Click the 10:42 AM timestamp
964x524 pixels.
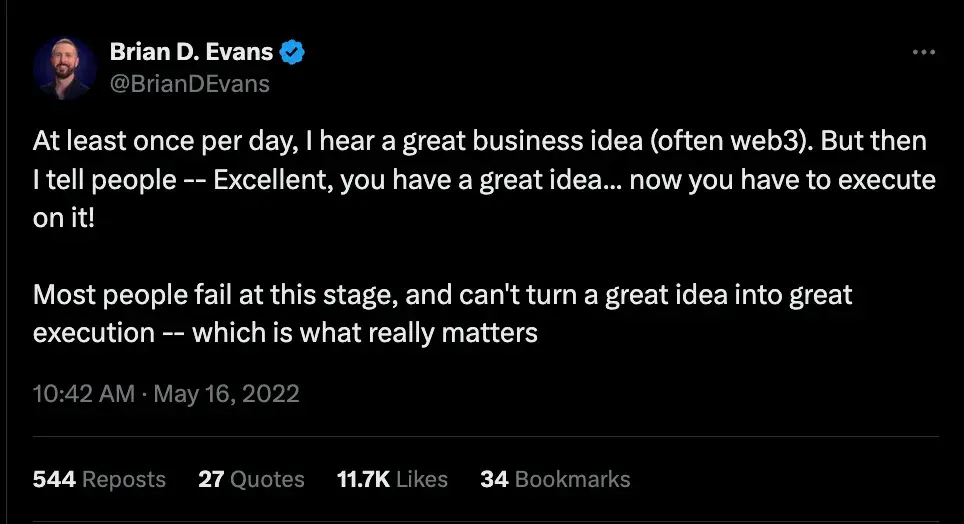(x=83, y=393)
